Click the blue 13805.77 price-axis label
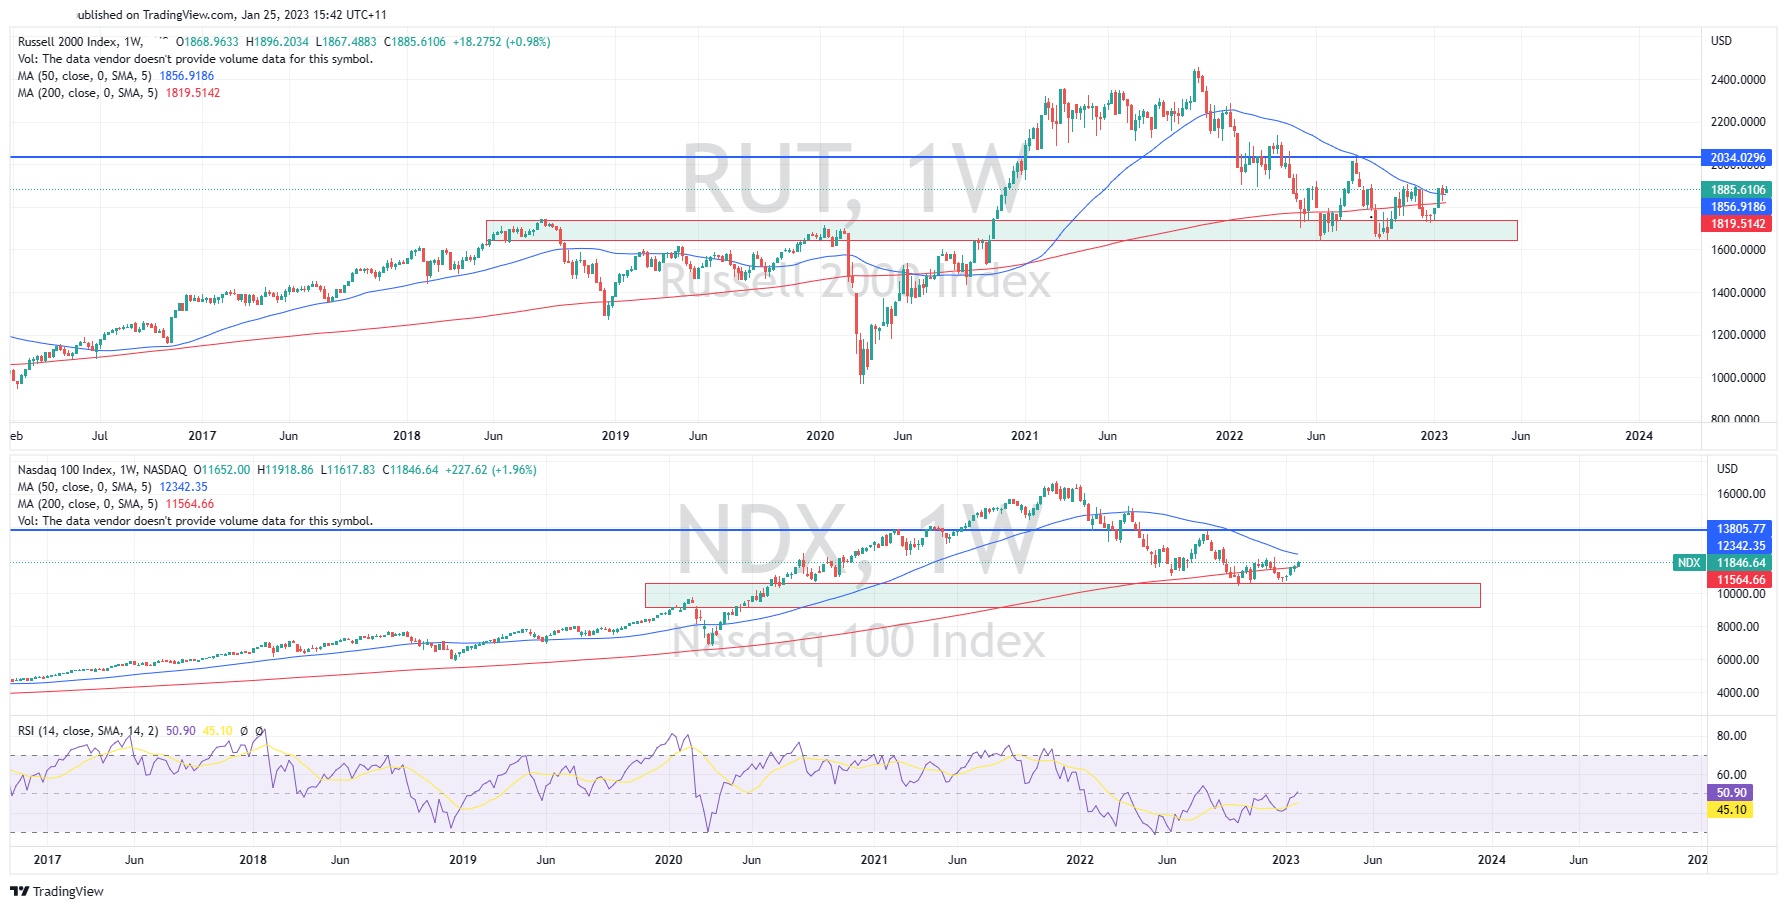The image size is (1787, 909). click(x=1740, y=529)
